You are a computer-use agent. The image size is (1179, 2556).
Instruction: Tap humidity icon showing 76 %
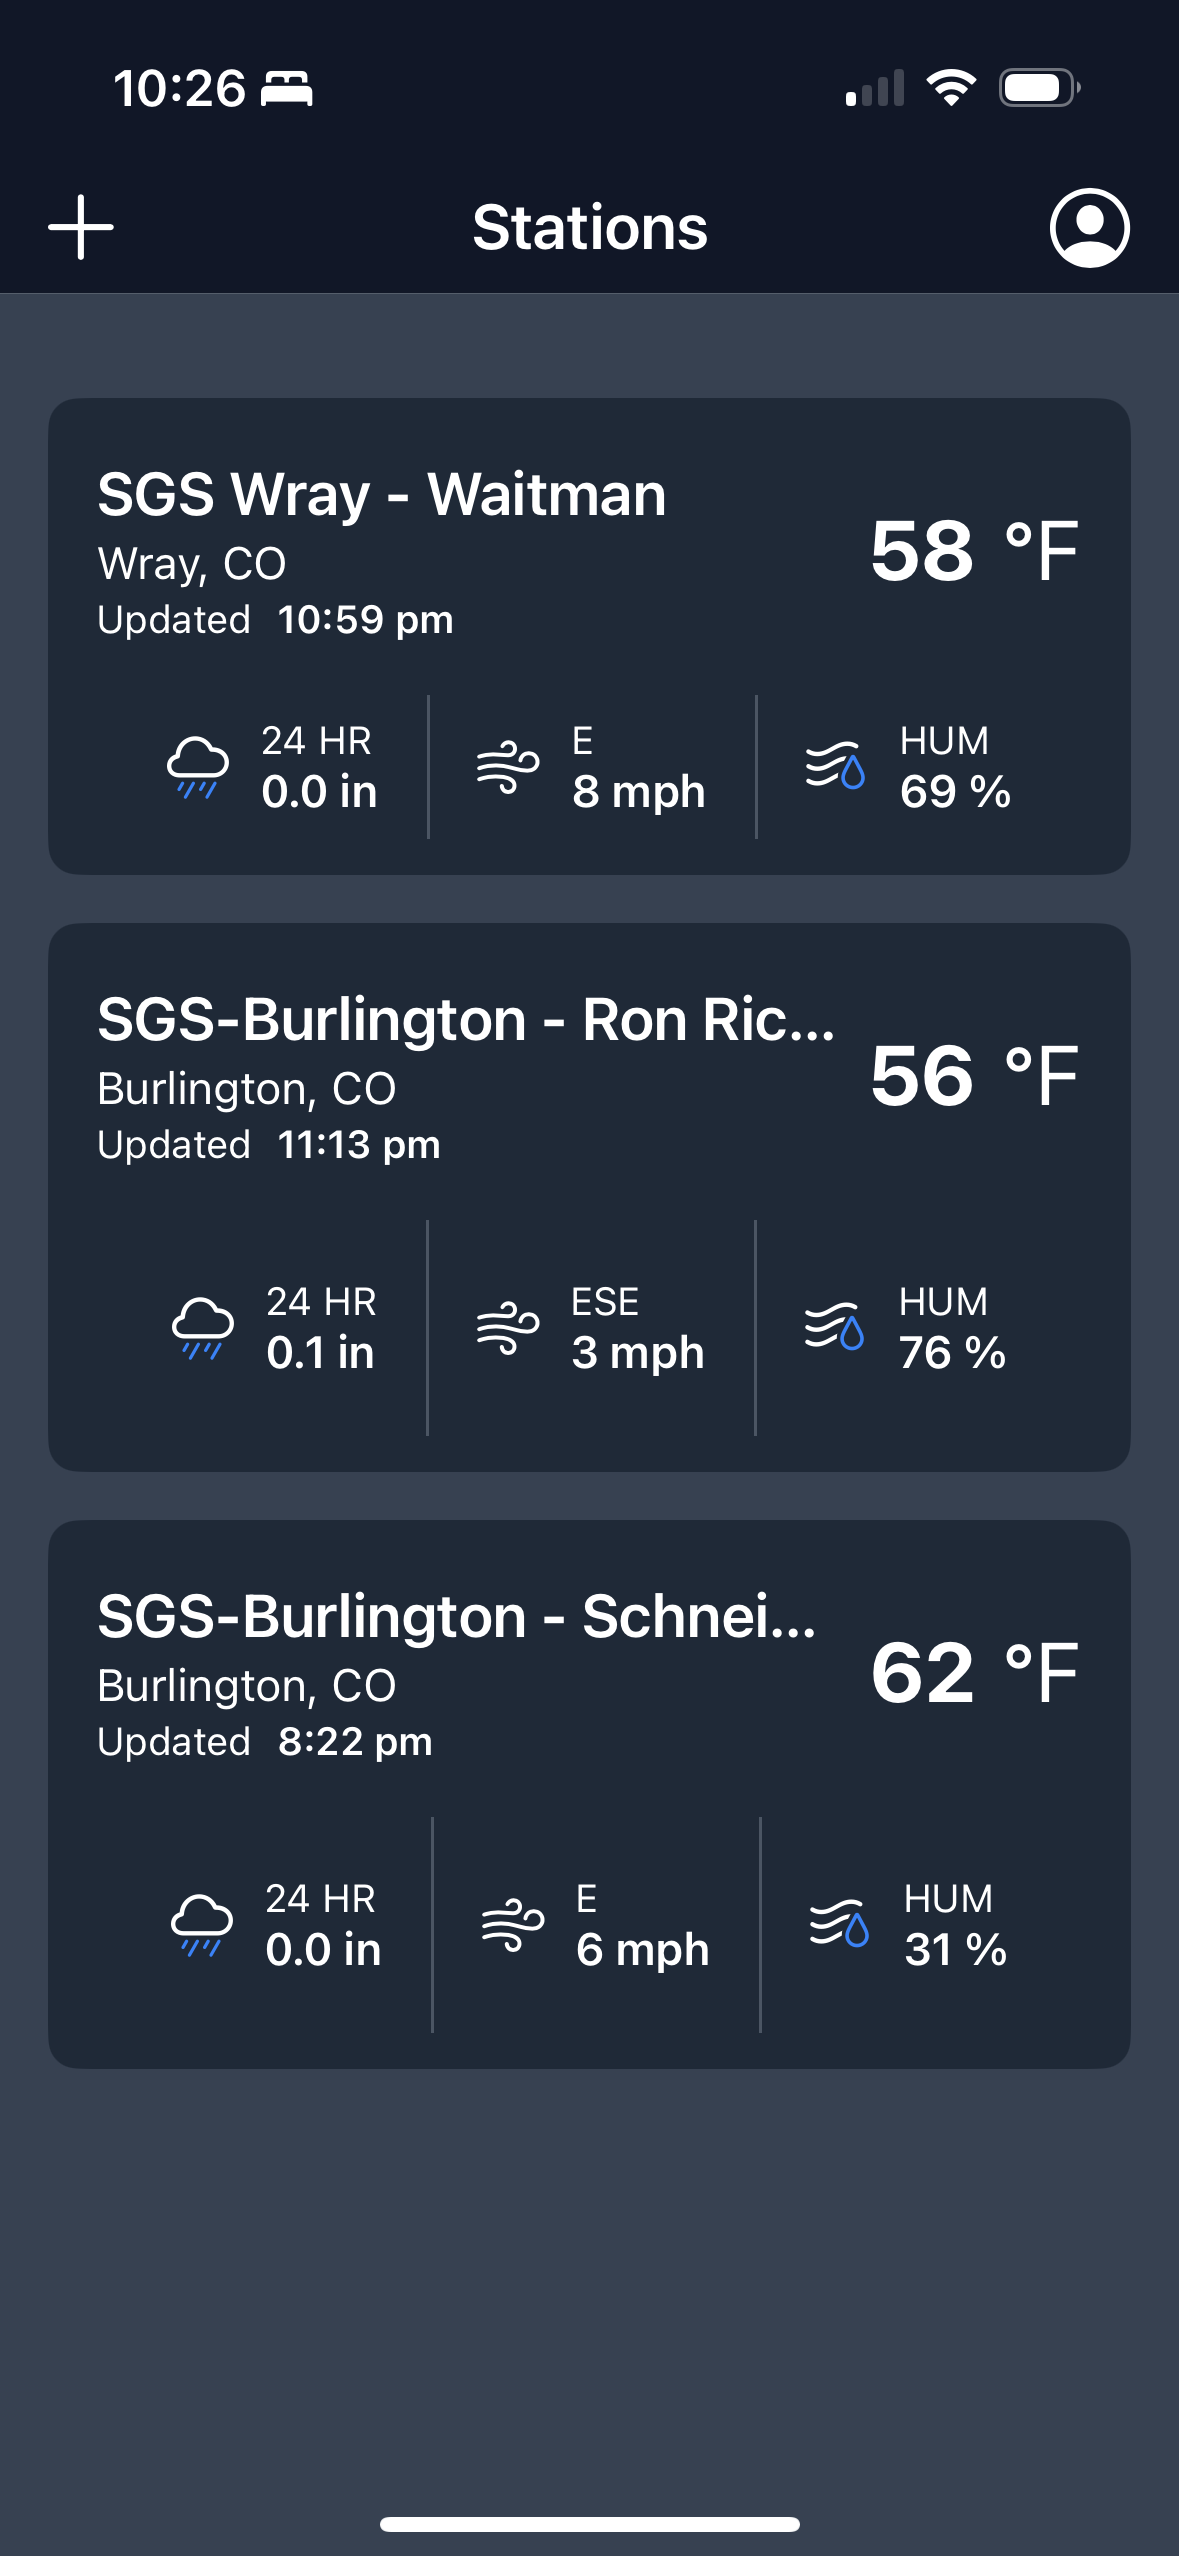tap(834, 1327)
